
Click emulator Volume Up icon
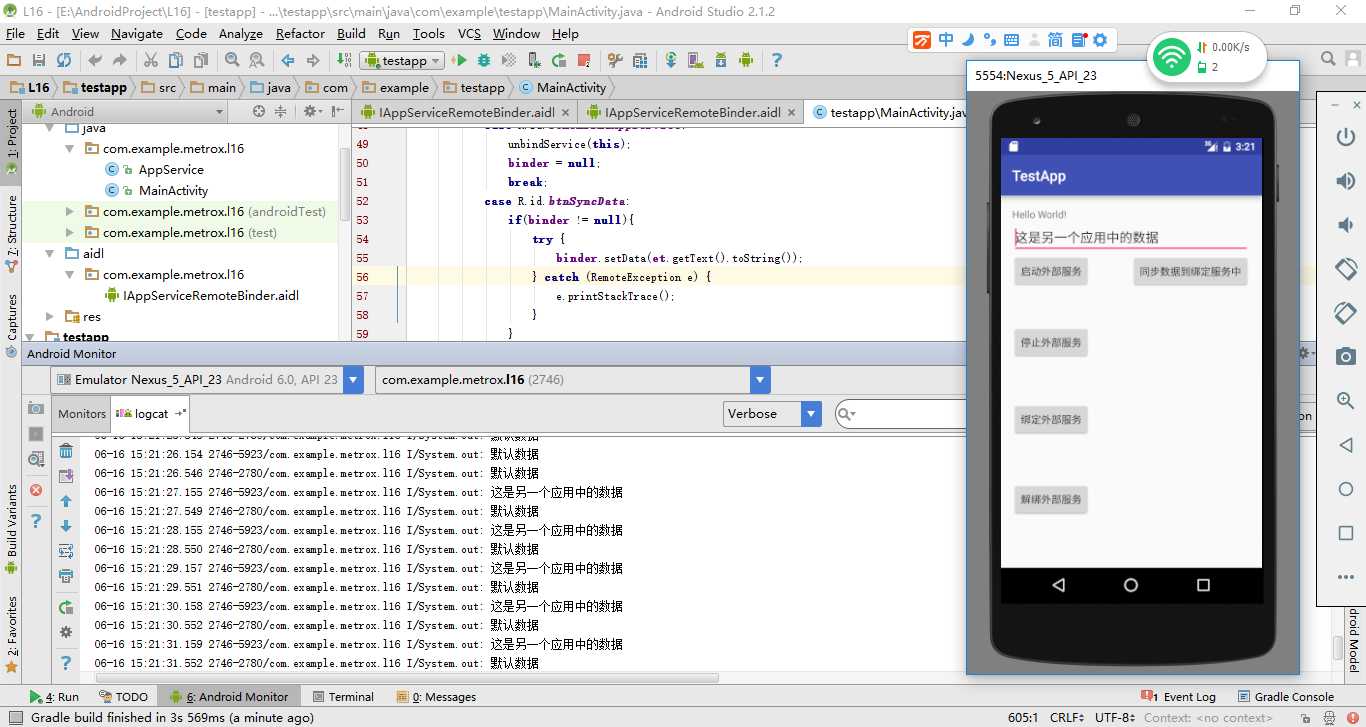coord(1345,181)
